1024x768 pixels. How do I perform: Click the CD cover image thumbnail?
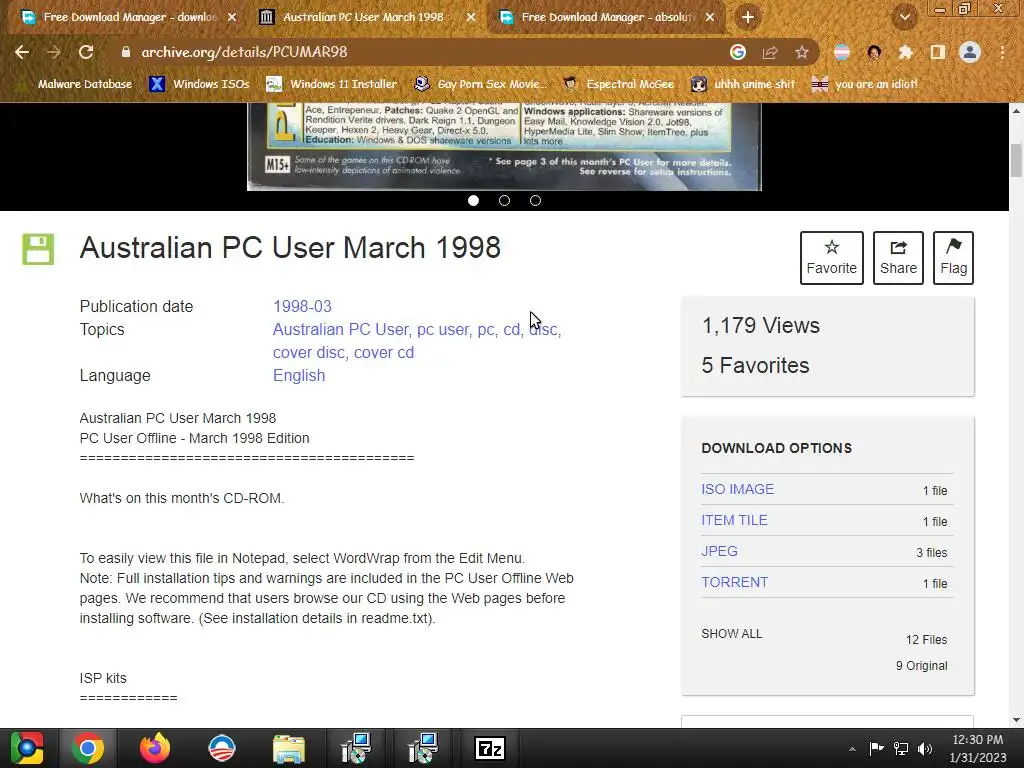pyautogui.click(x=504, y=146)
